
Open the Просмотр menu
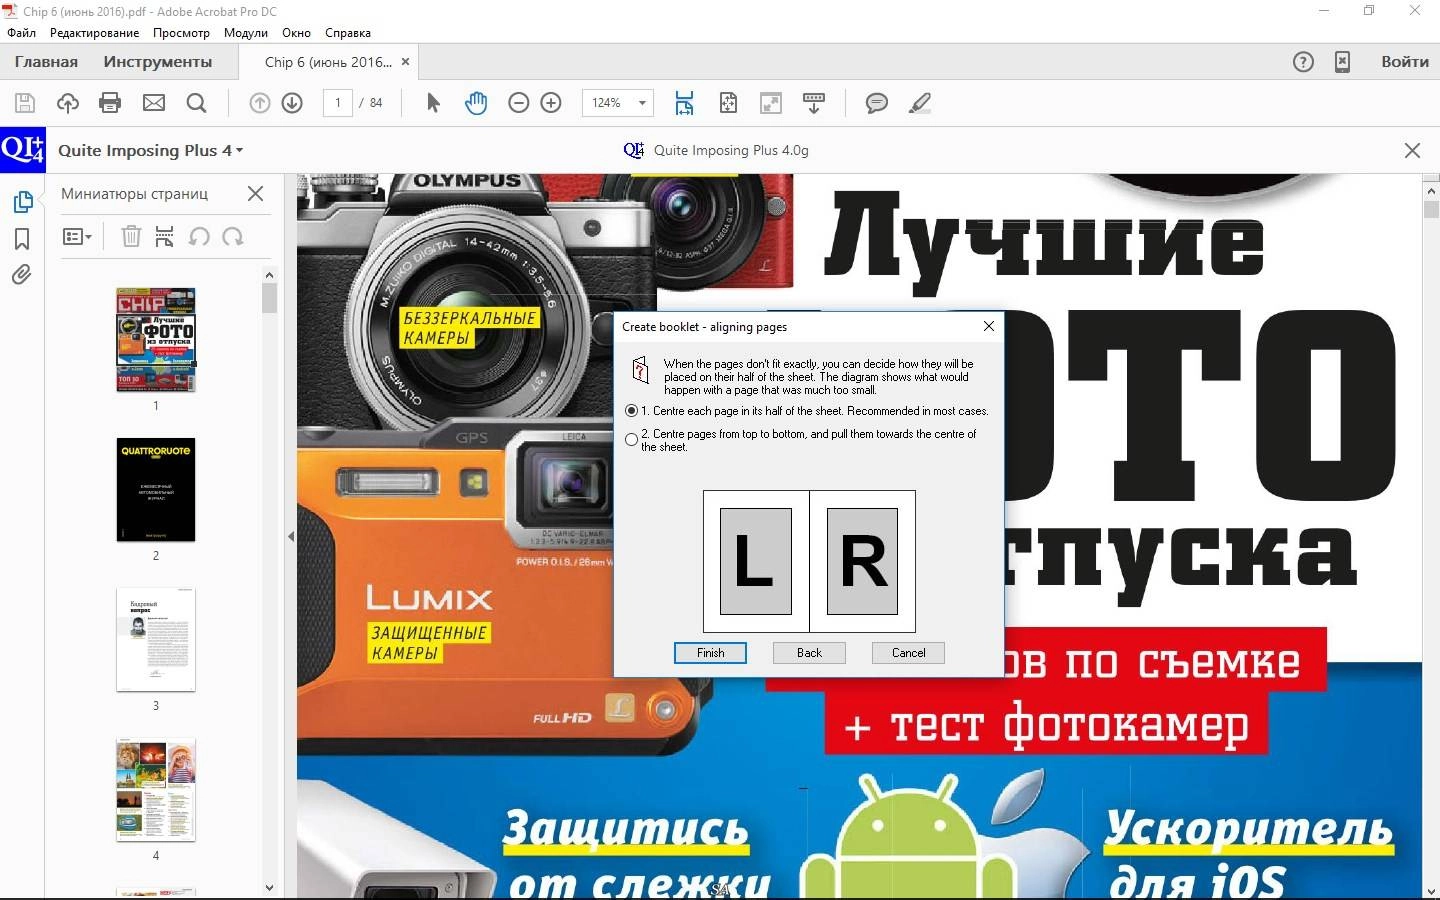181,33
